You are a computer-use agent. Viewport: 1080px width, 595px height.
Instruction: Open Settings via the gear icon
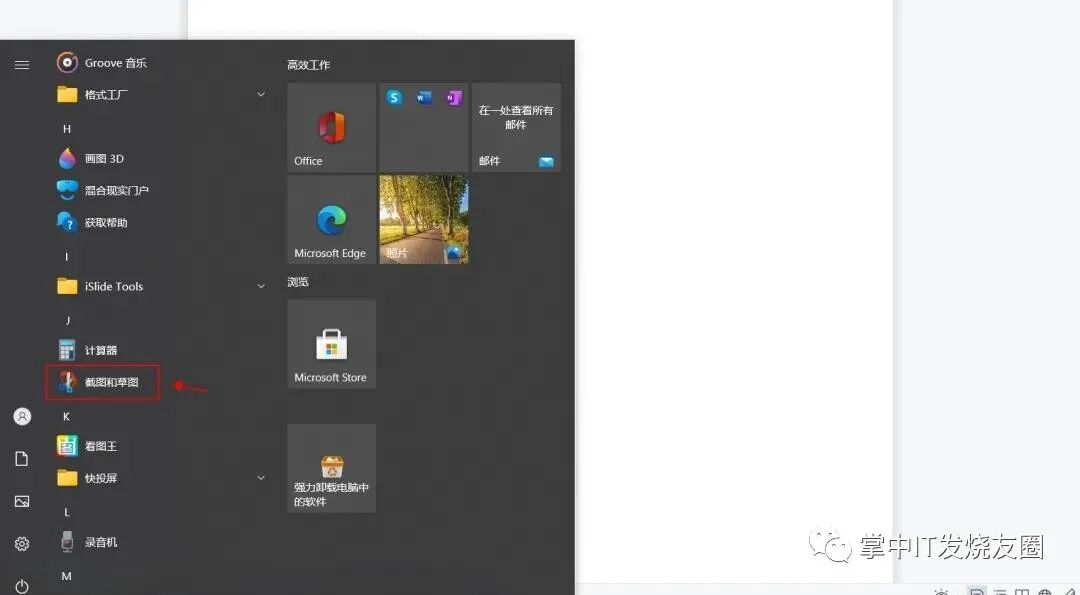(21, 543)
